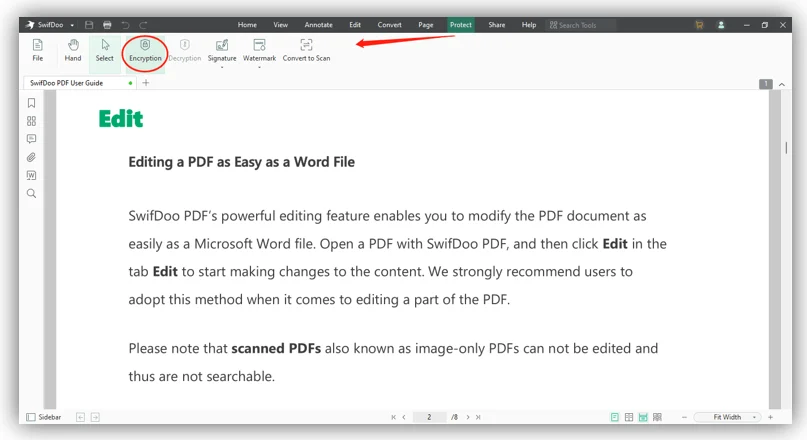Image resolution: width=807 pixels, height=440 pixels.
Task: Go to next view arrow near Sidebar
Action: 95,417
